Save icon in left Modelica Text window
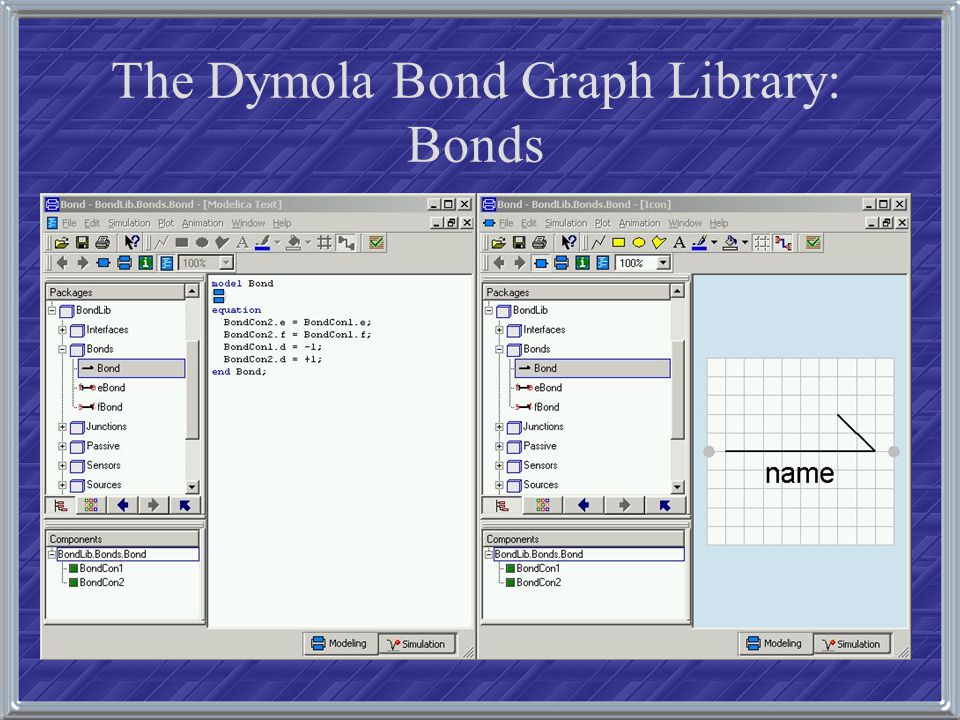The image size is (960, 720). [82, 243]
